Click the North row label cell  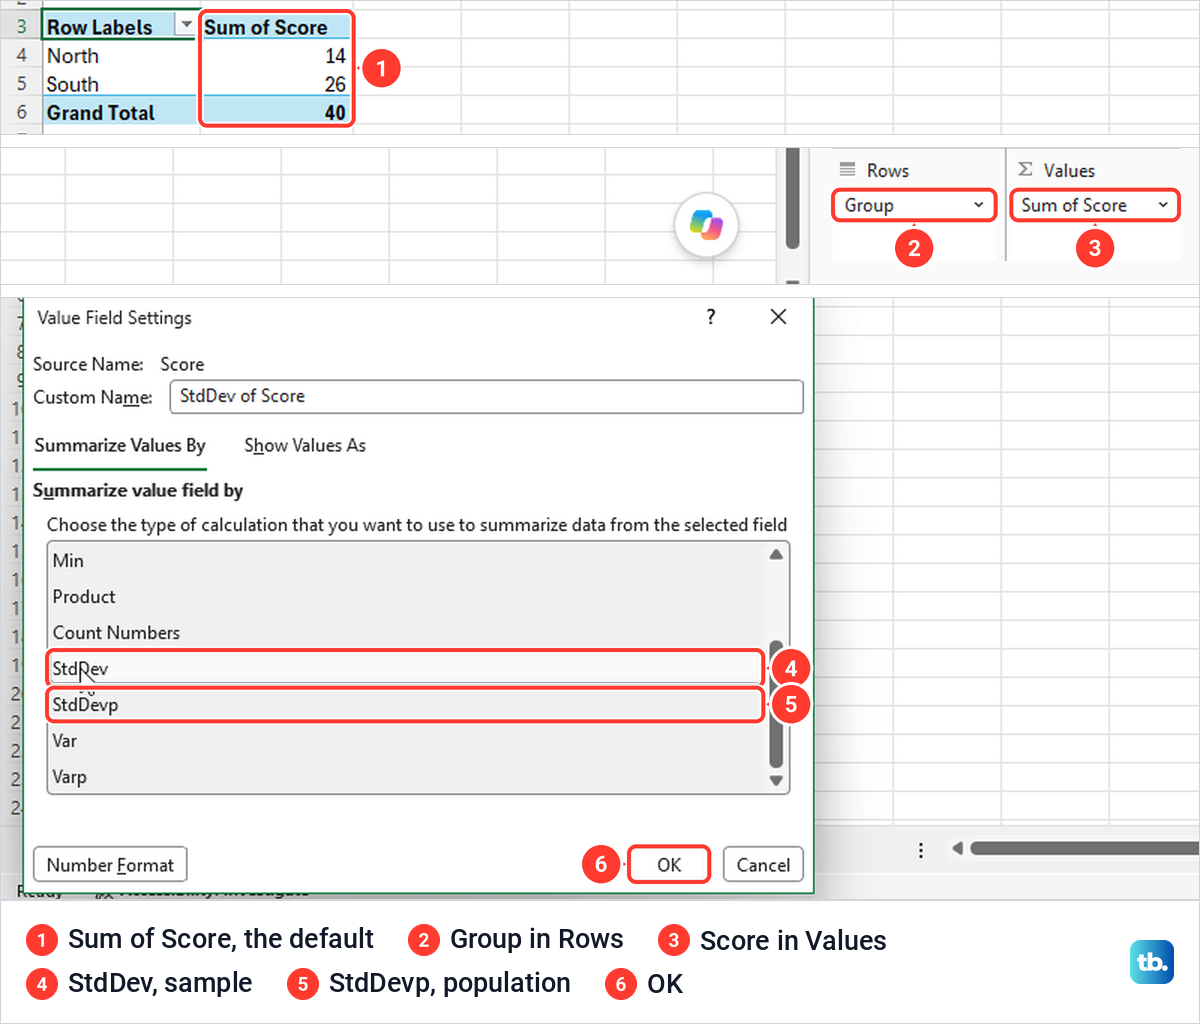(118, 56)
